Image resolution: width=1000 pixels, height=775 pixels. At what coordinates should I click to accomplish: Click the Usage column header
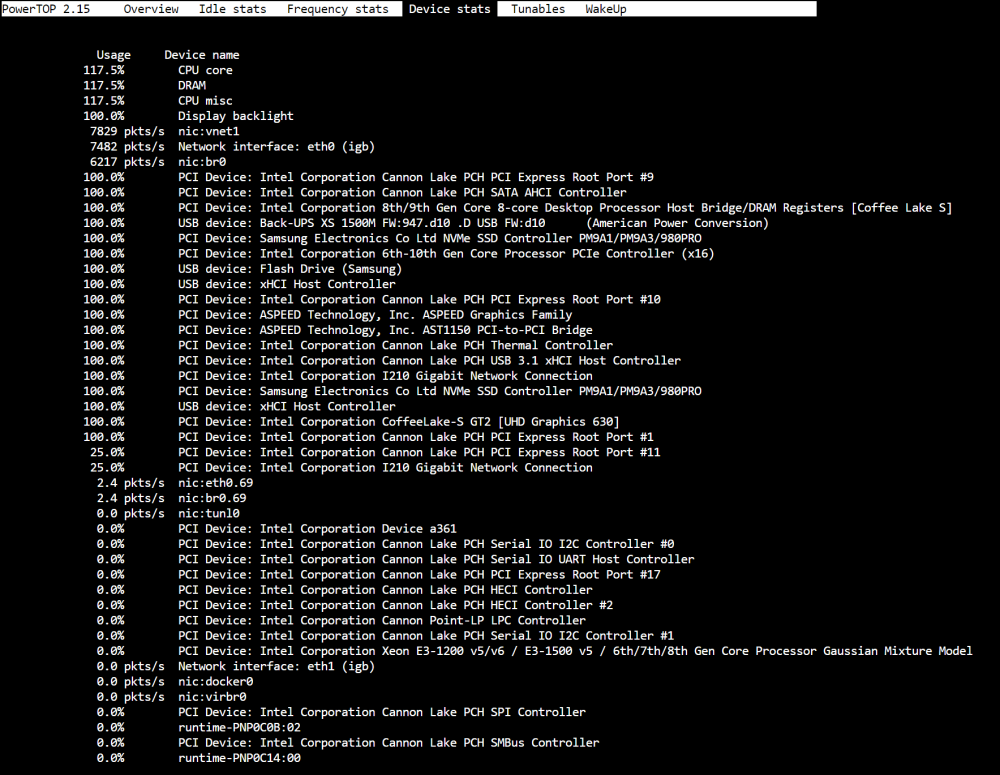point(114,55)
